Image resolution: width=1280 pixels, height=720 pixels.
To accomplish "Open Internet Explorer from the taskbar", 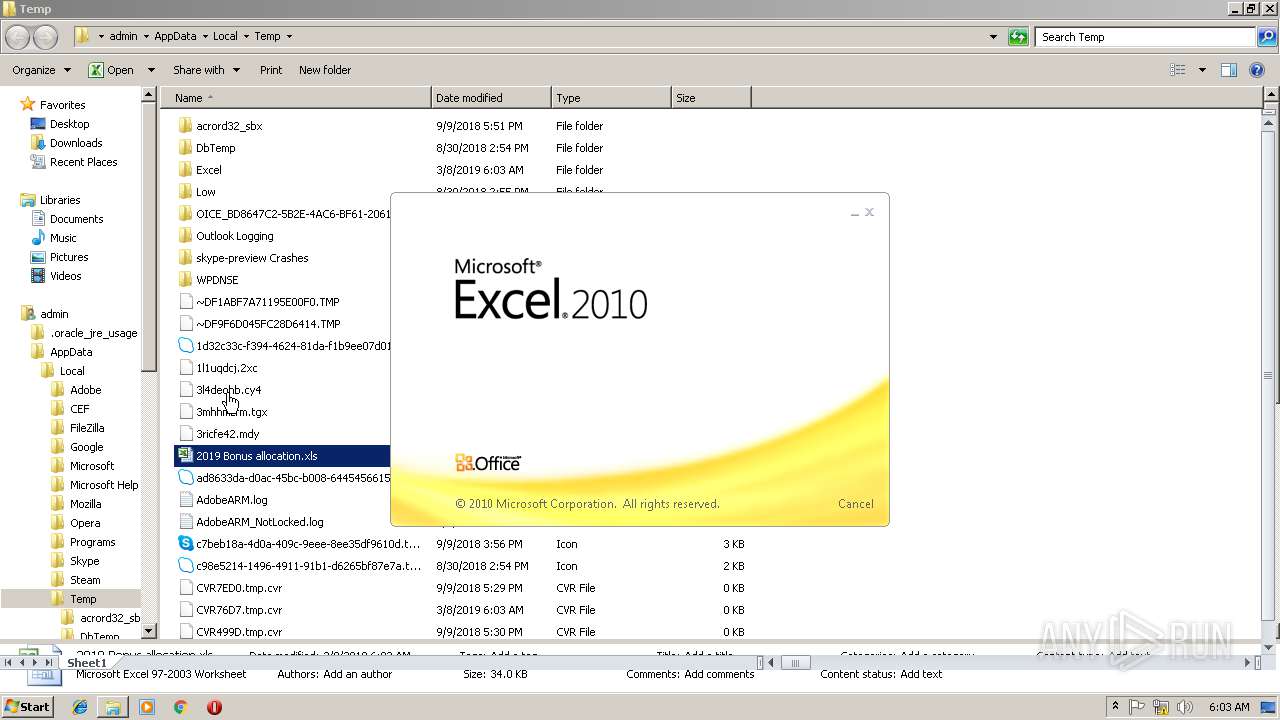I will 80,707.
